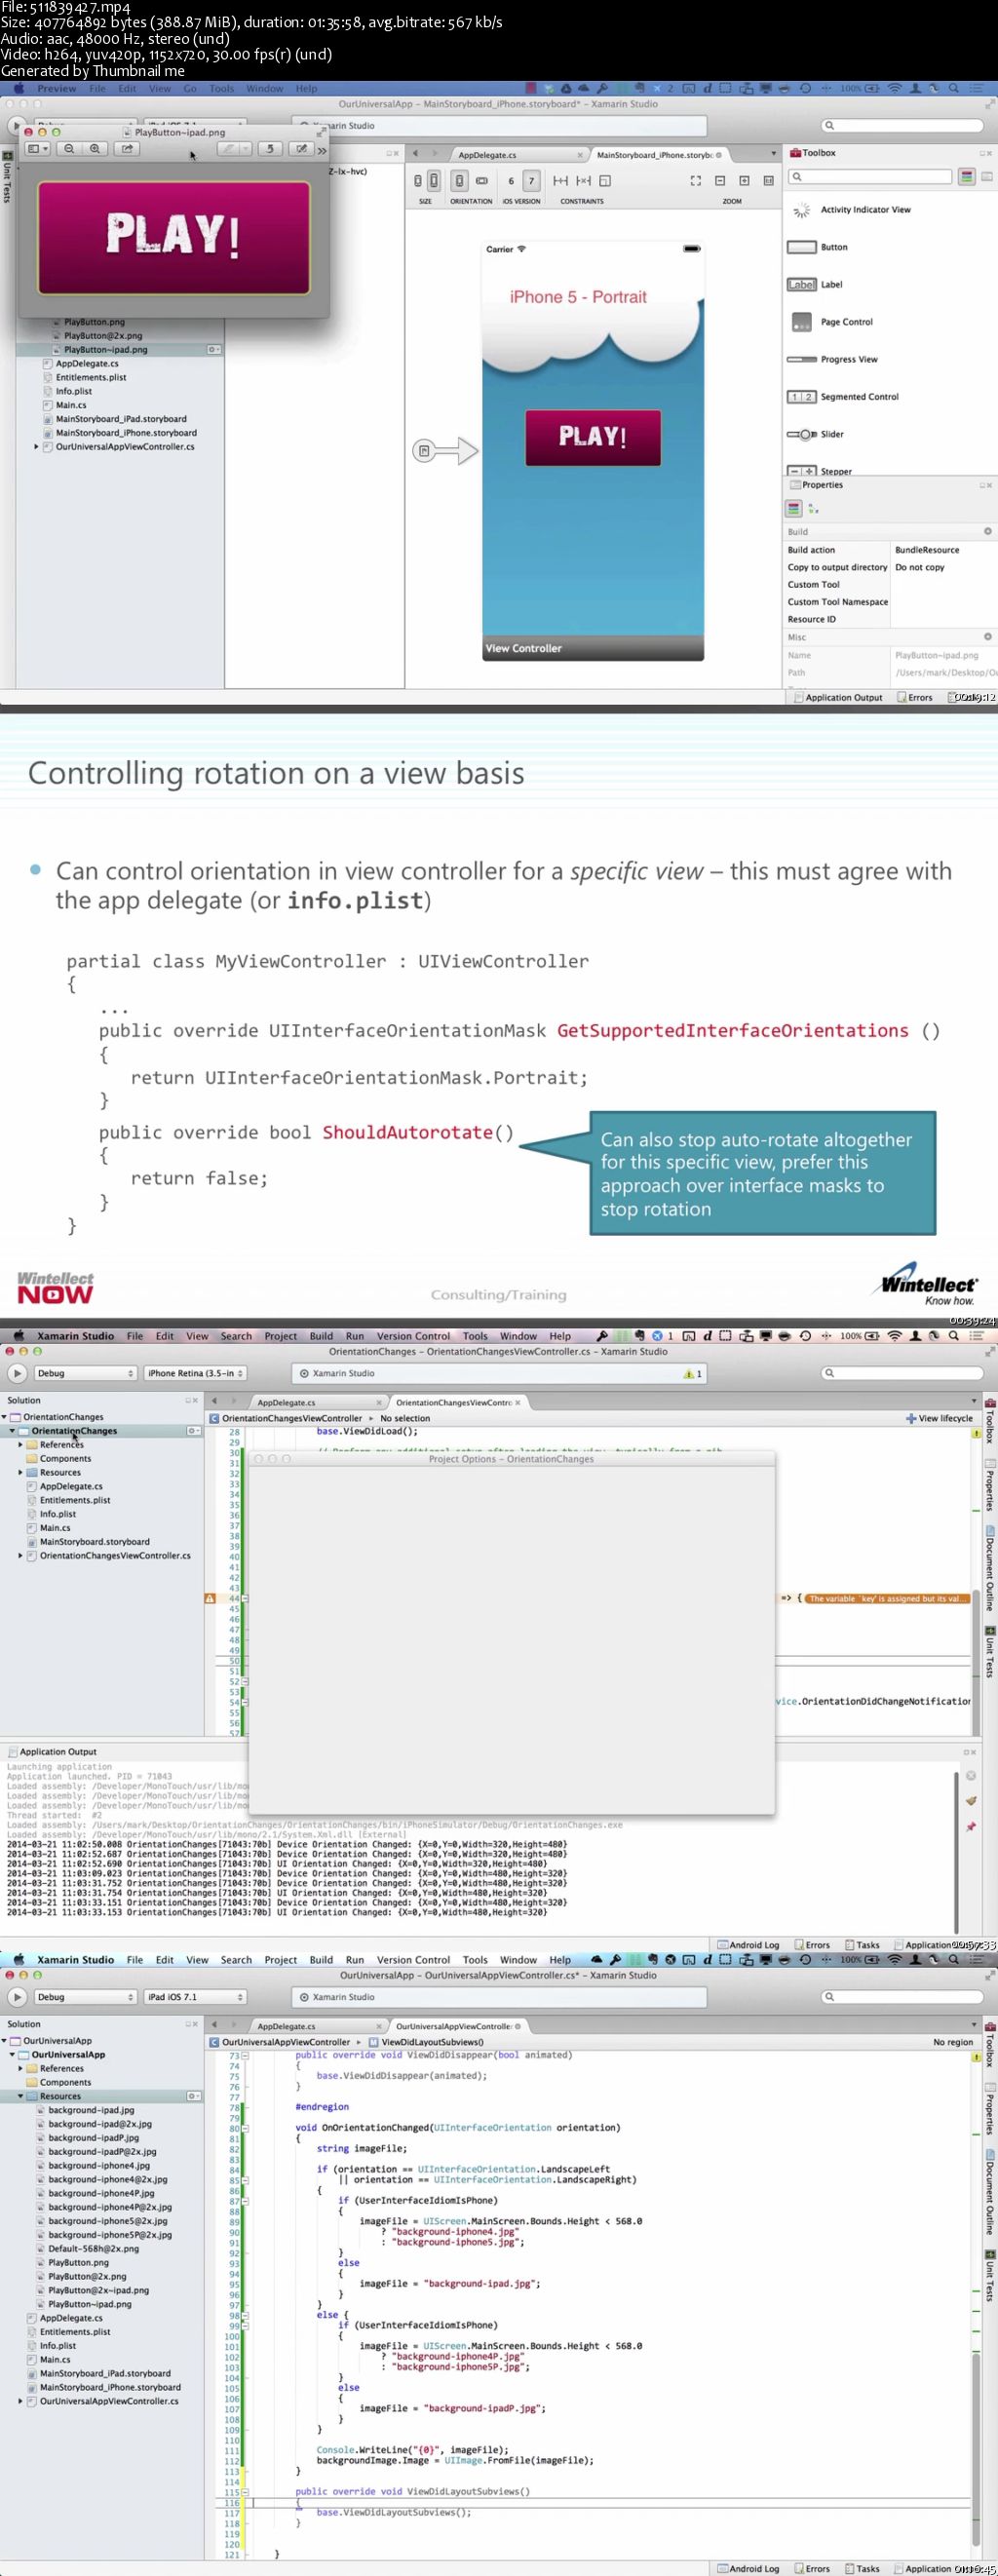Open iPad iOS 7.1 device dropdown
This screenshot has width=998, height=2576.
(195, 1997)
